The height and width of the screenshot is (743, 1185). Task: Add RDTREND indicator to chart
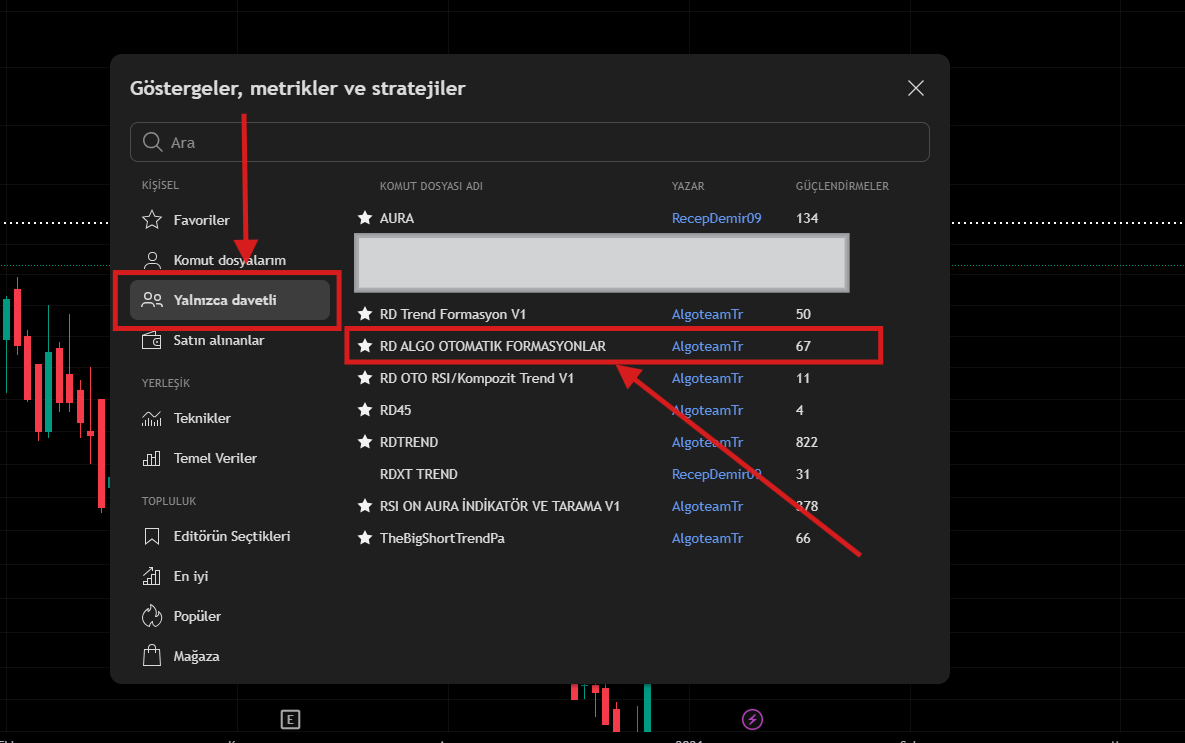pyautogui.click(x=409, y=442)
